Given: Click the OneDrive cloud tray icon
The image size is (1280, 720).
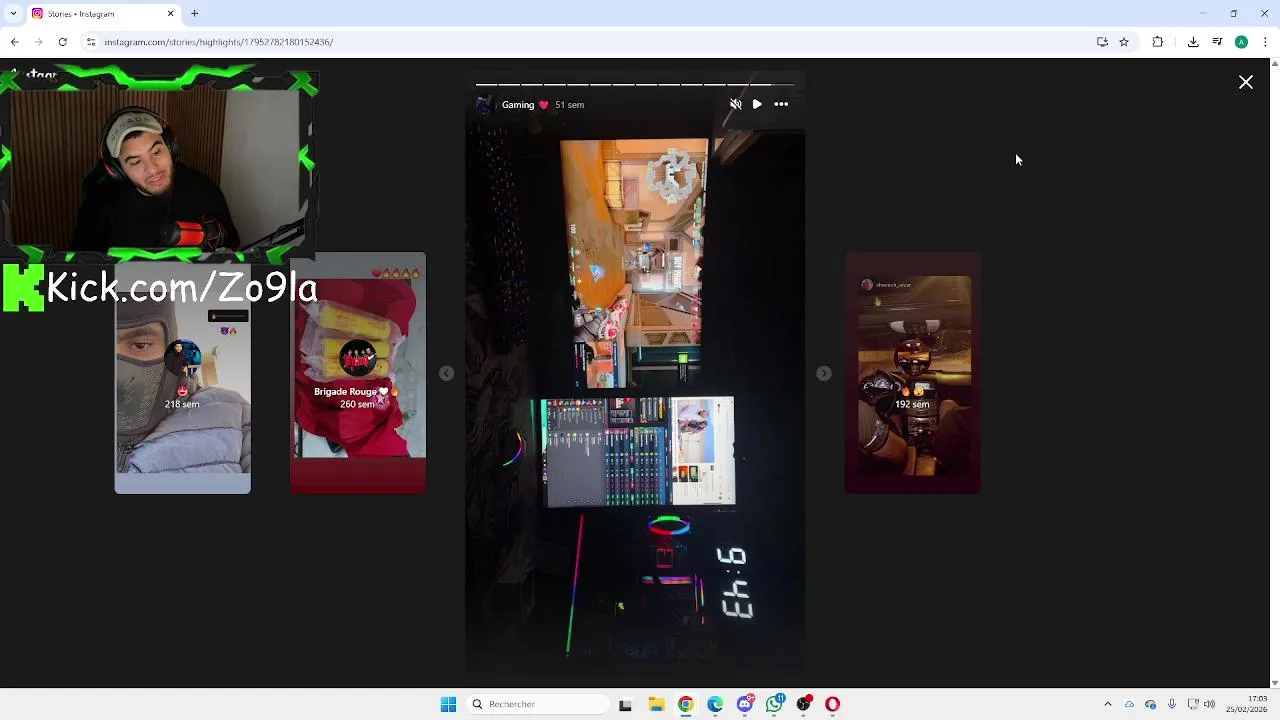Looking at the screenshot, I should pos(1129,704).
